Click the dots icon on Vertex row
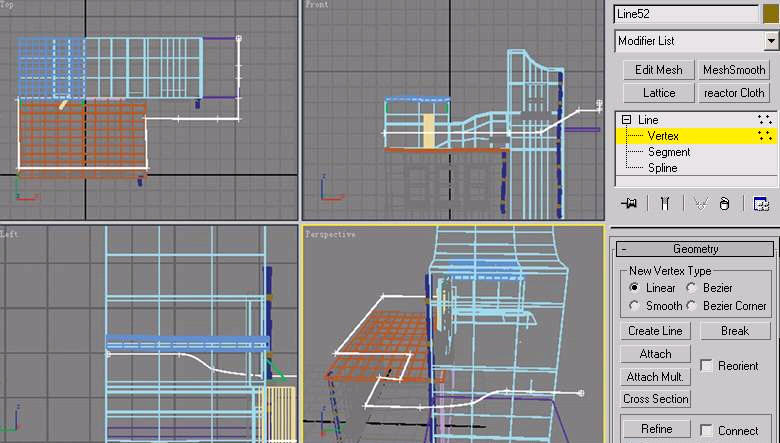This screenshot has width=780, height=443. point(764,135)
